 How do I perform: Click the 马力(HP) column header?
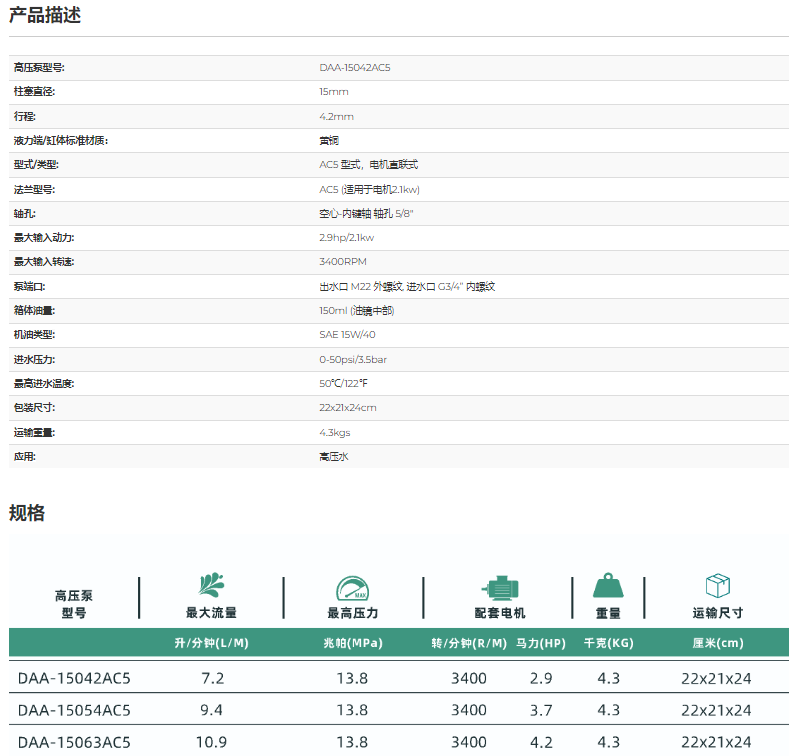click(x=541, y=643)
